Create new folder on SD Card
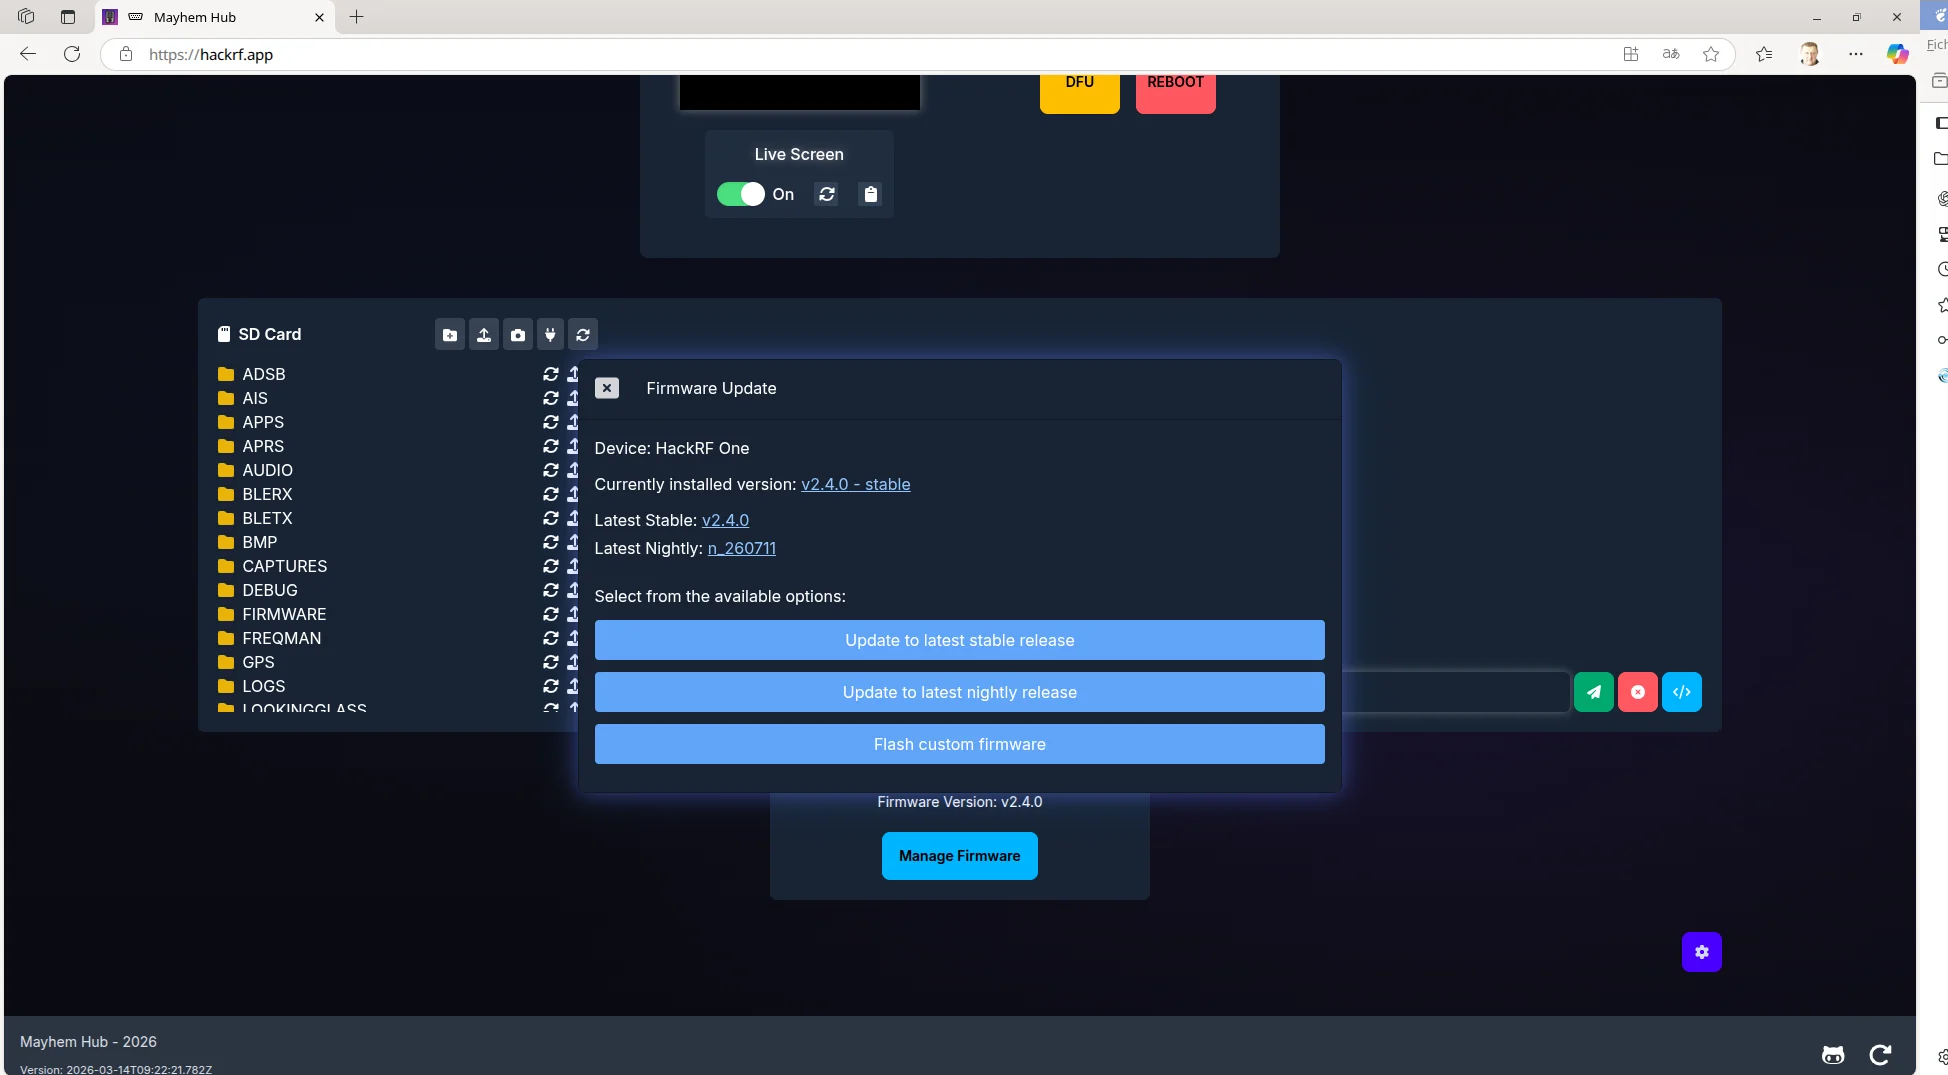 point(450,335)
